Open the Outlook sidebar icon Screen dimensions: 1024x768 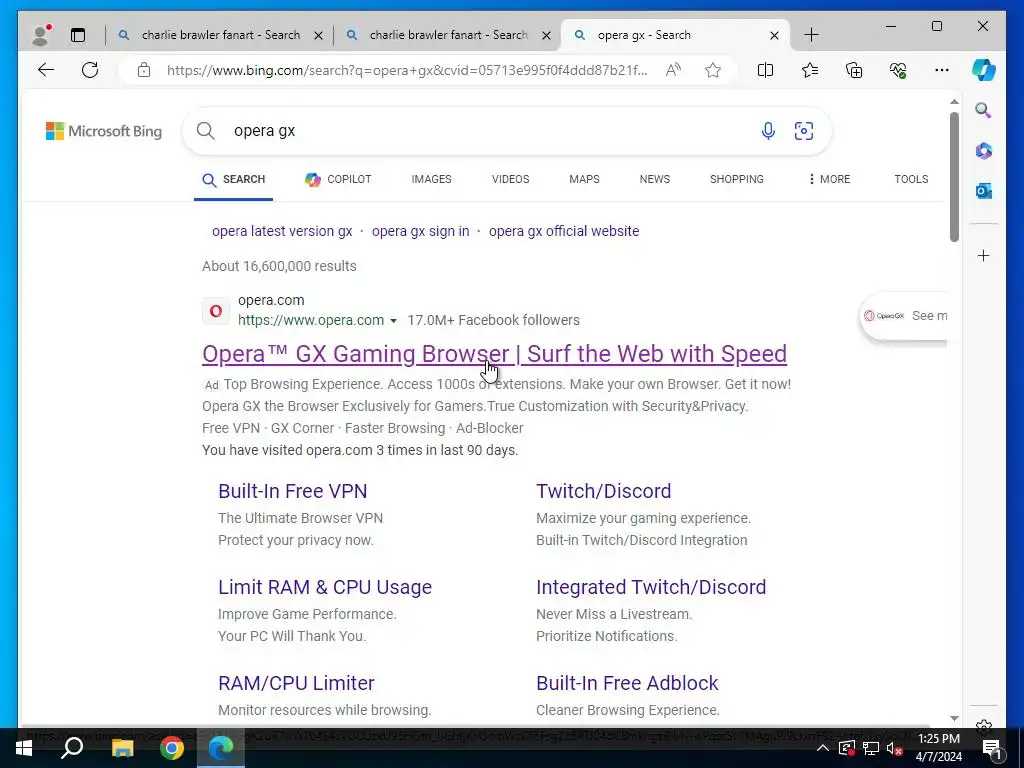pos(984,191)
